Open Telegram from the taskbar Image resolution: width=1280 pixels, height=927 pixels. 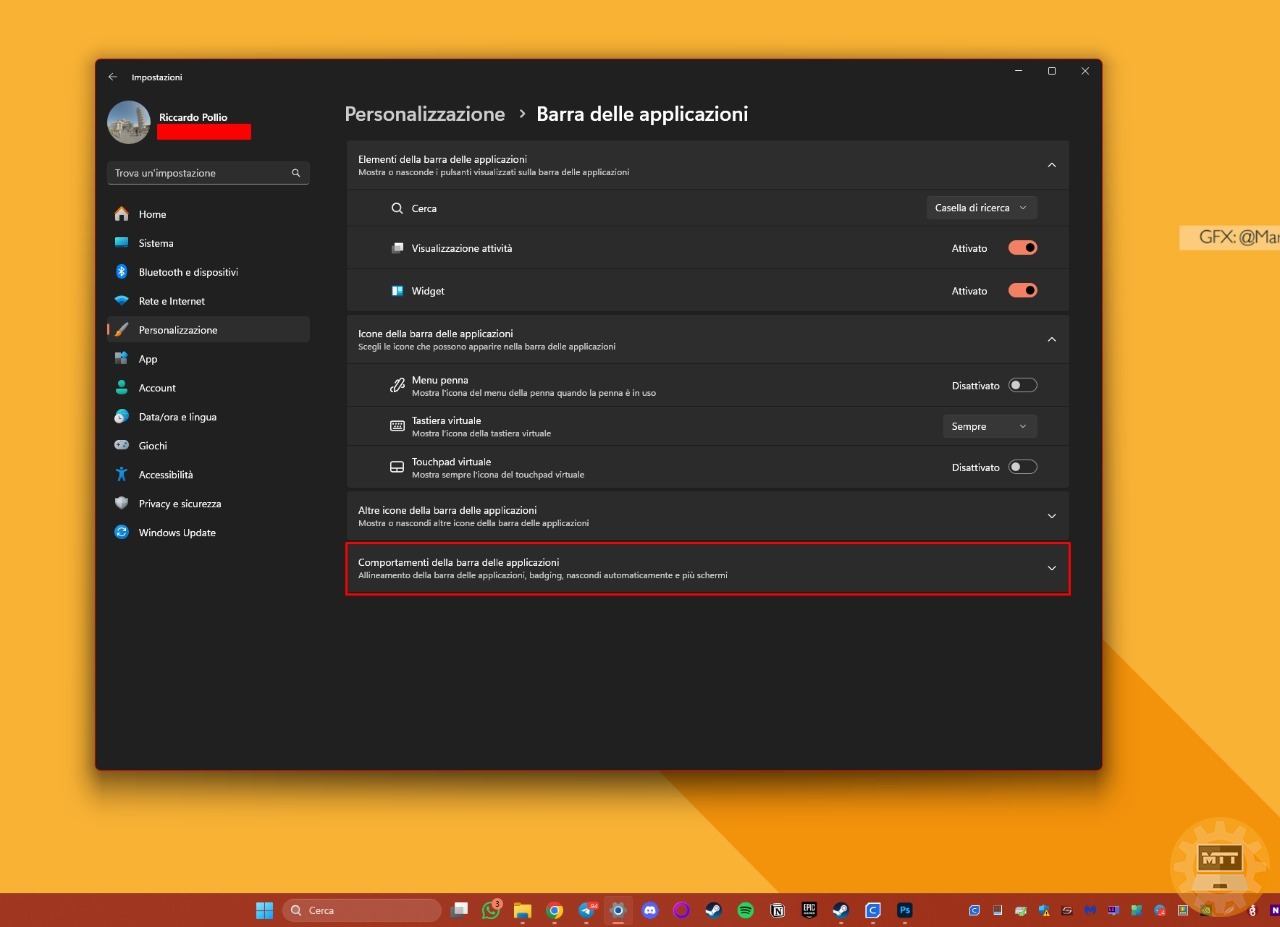click(x=586, y=910)
